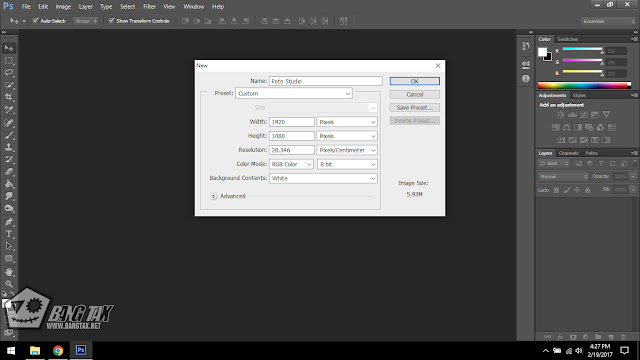The height and width of the screenshot is (360, 640).
Task: Toggle the layer filter on/off switch
Action: 634,164
